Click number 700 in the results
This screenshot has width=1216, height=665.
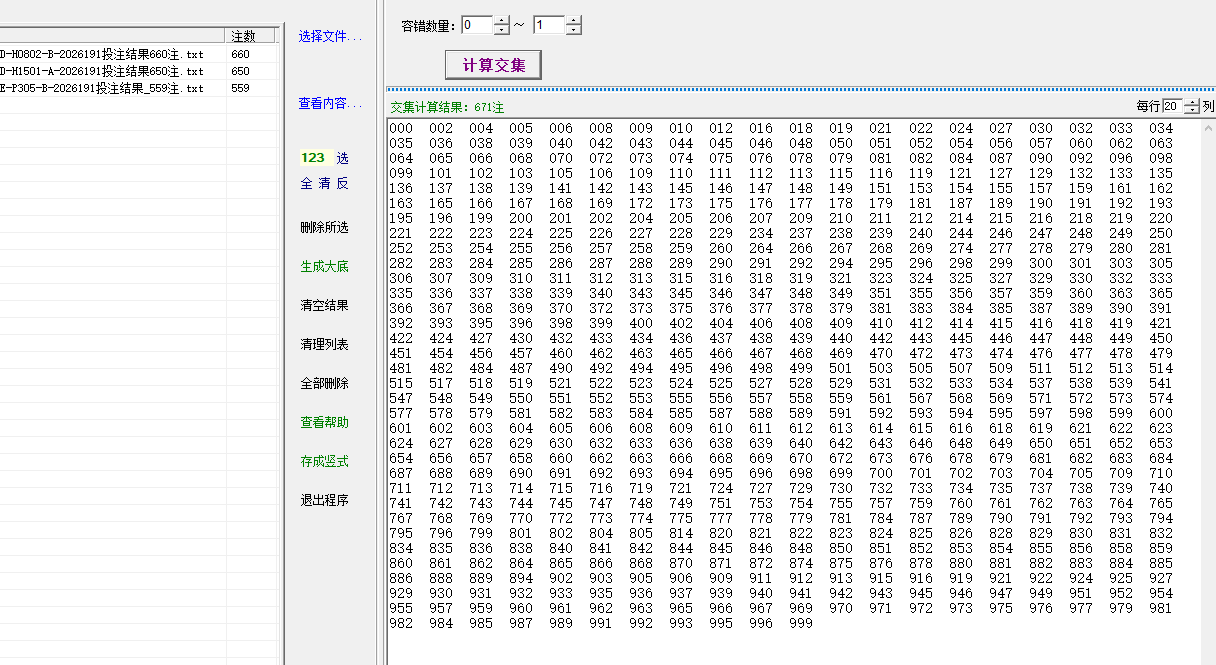[x=881, y=473]
